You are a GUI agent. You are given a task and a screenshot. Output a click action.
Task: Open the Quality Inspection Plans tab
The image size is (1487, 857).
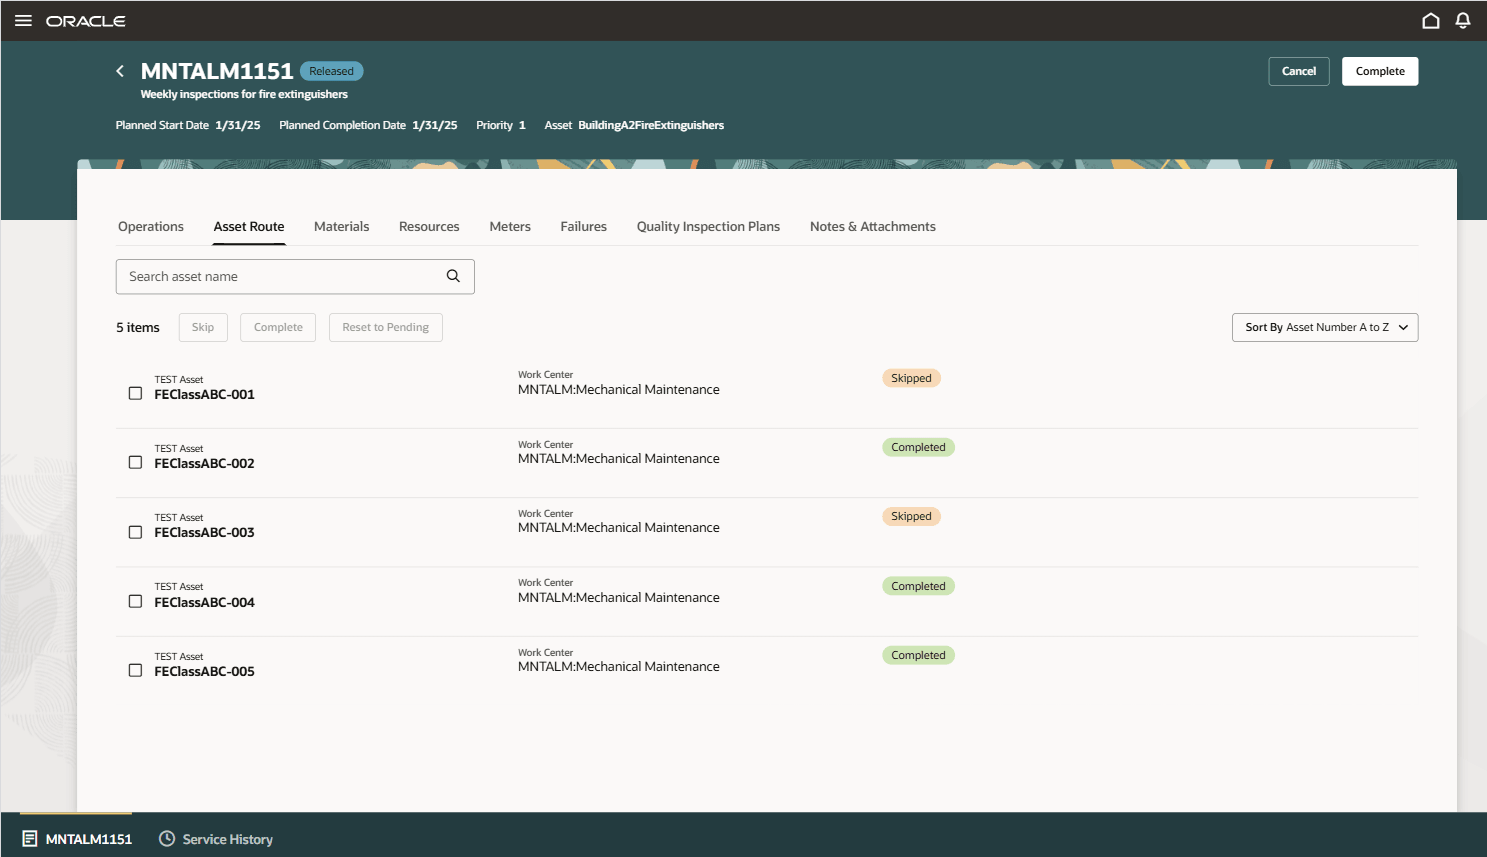[708, 227]
